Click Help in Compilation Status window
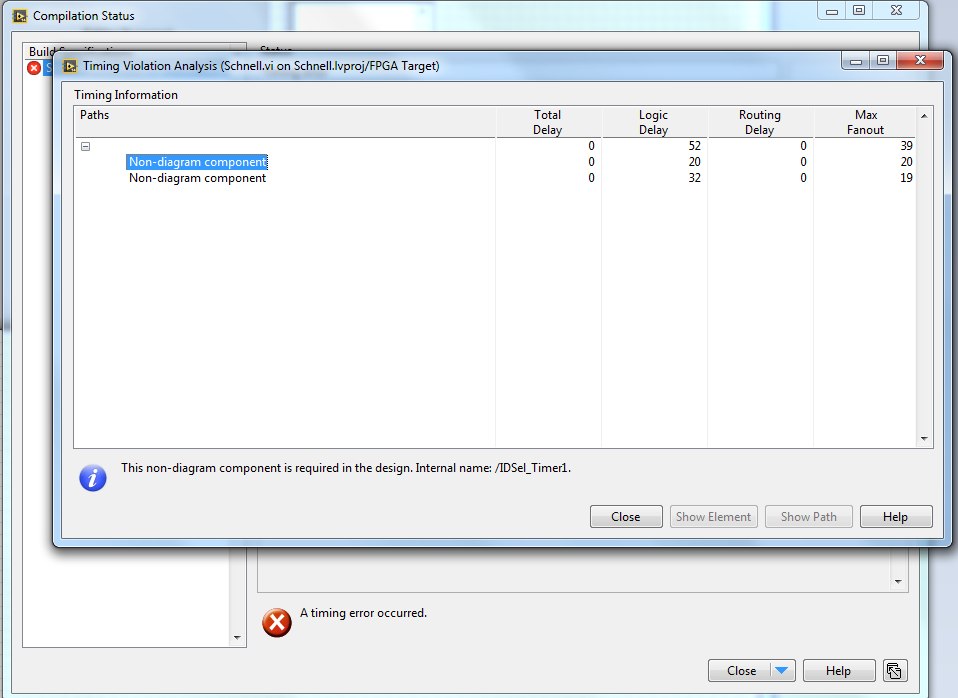Screen dimensions: 958x698 (838, 670)
